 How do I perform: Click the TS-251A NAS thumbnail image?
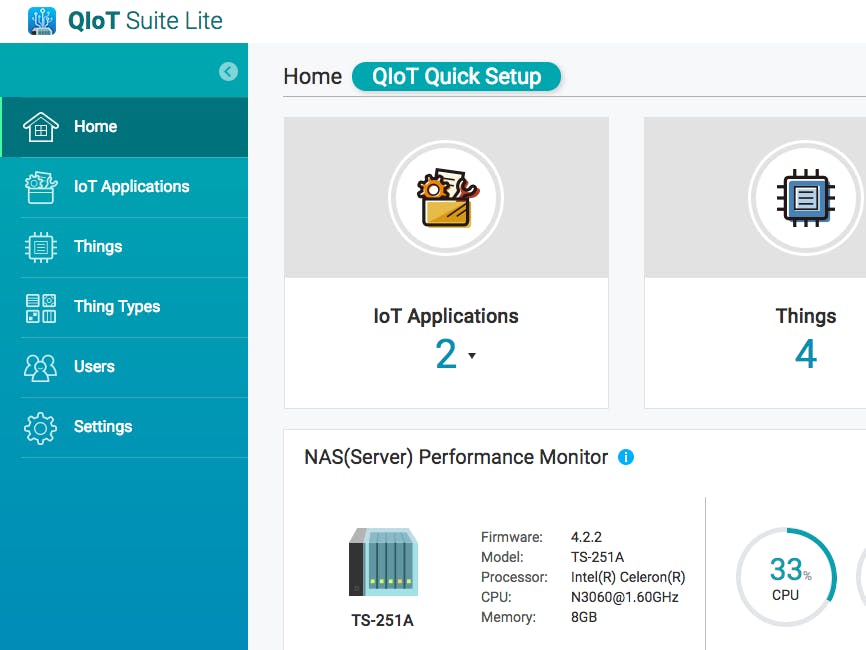click(x=383, y=565)
